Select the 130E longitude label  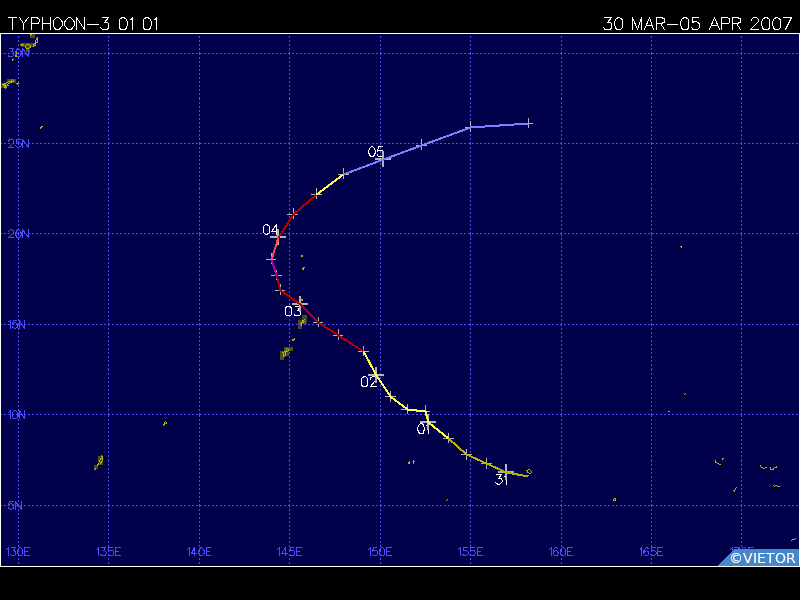click(18, 551)
